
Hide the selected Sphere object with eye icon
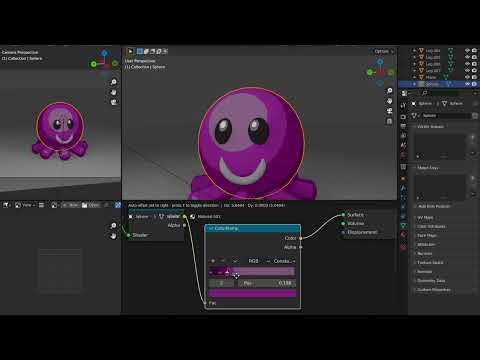pos(467,84)
